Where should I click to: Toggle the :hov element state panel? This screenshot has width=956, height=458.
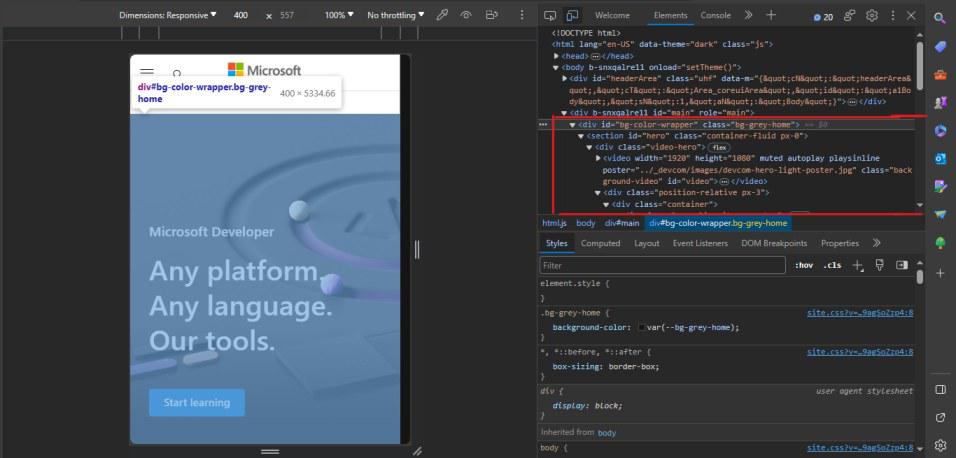804,265
